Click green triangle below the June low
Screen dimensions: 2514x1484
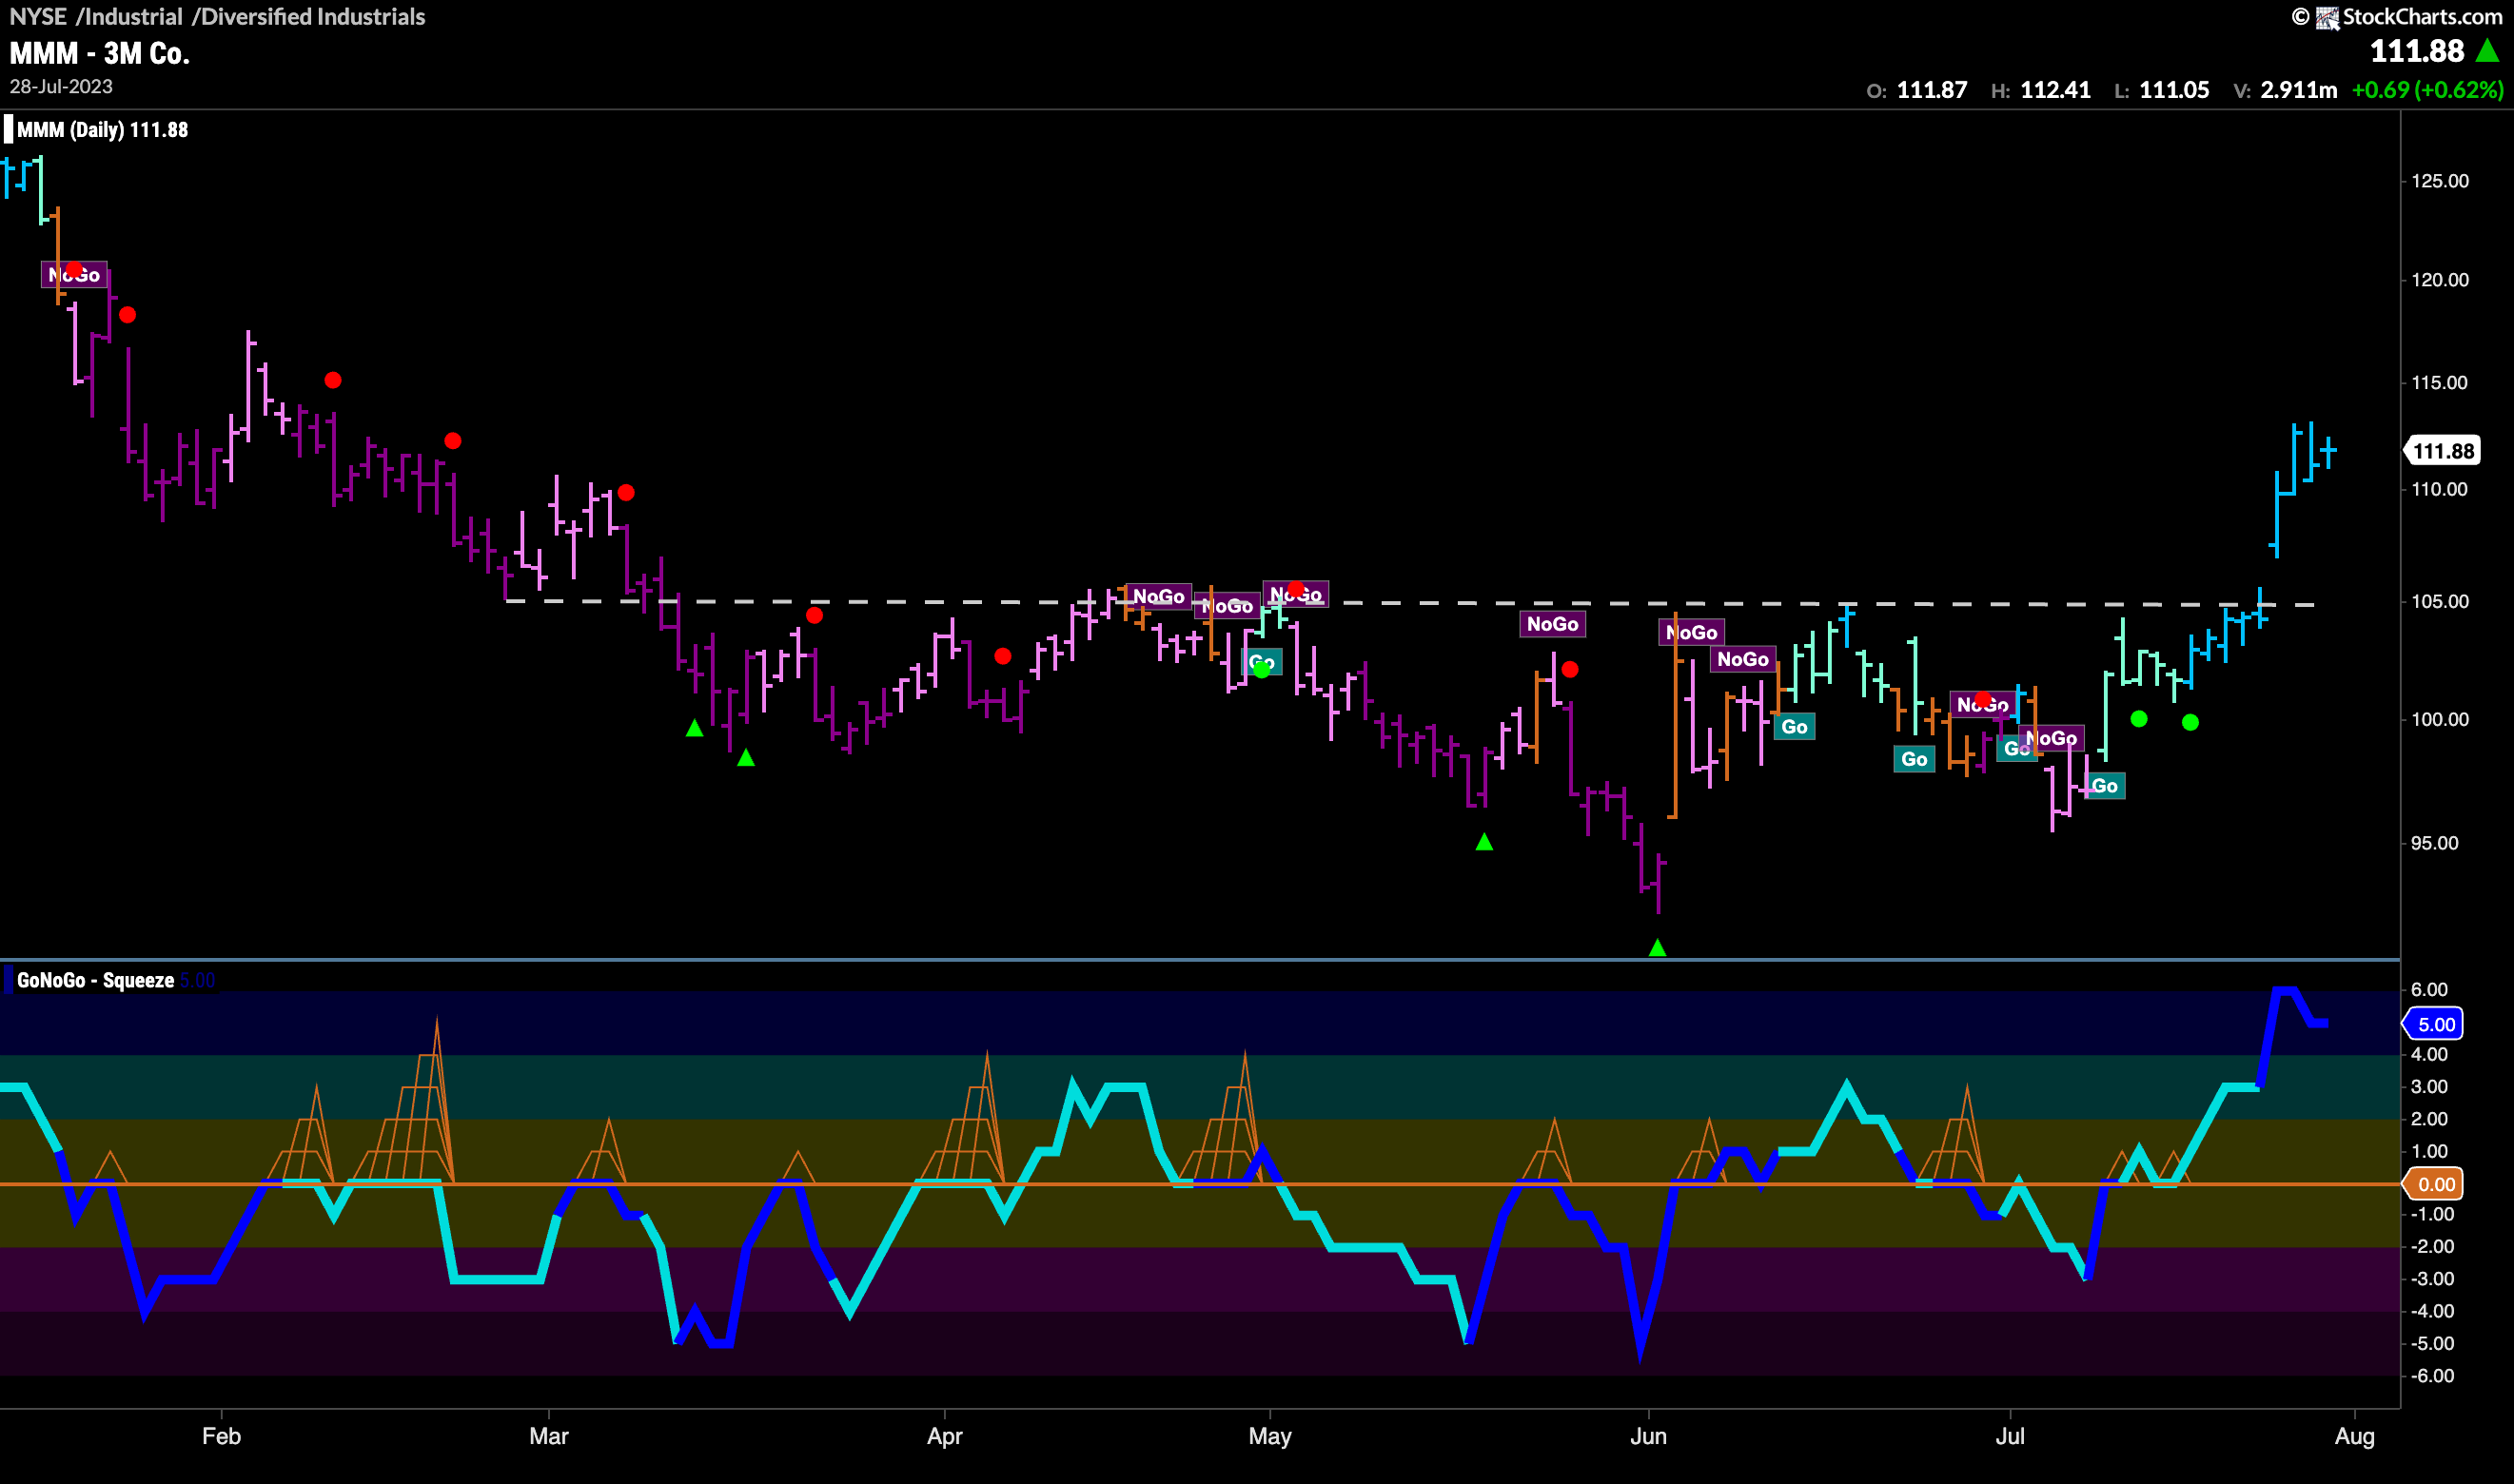pyautogui.click(x=1657, y=947)
